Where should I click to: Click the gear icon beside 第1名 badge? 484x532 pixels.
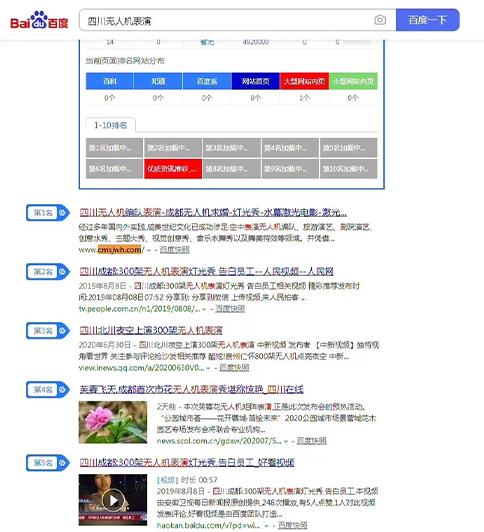(x=62, y=213)
